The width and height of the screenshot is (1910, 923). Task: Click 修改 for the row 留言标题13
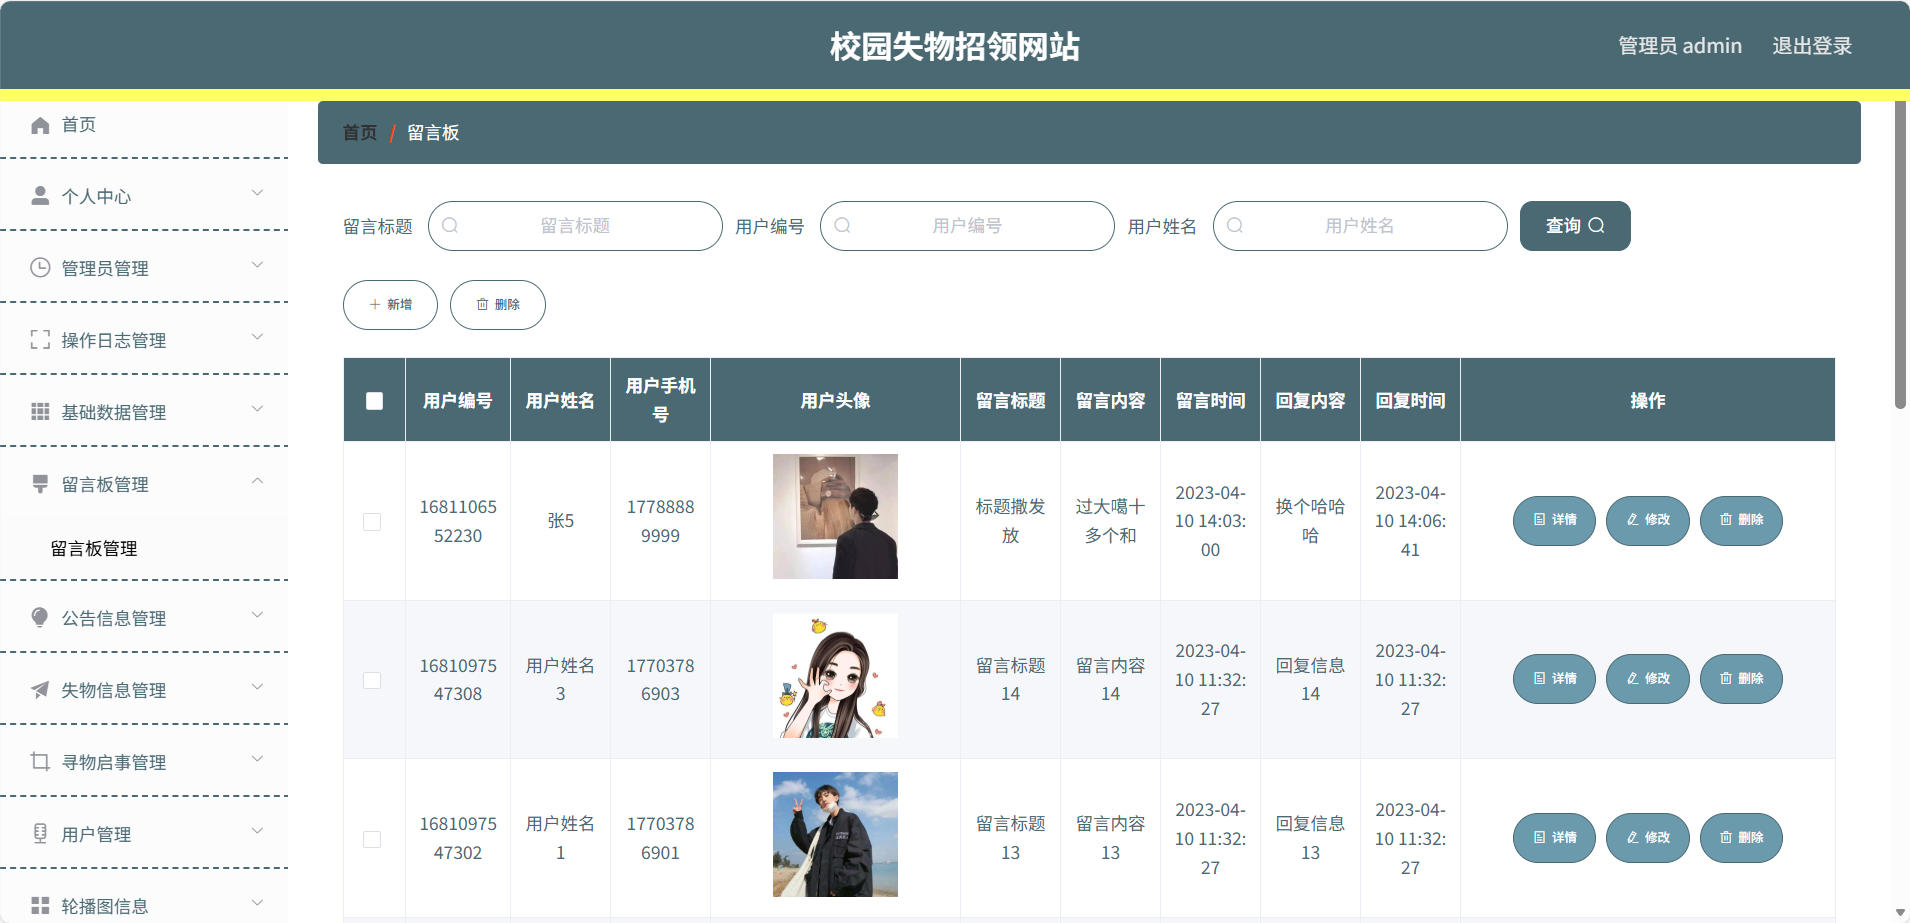coord(1647,838)
